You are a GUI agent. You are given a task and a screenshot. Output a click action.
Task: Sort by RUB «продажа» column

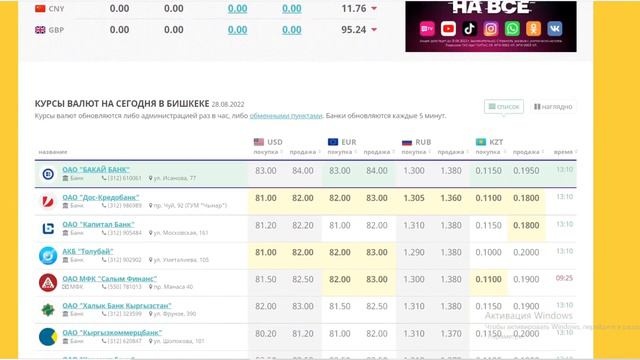pos(453,152)
